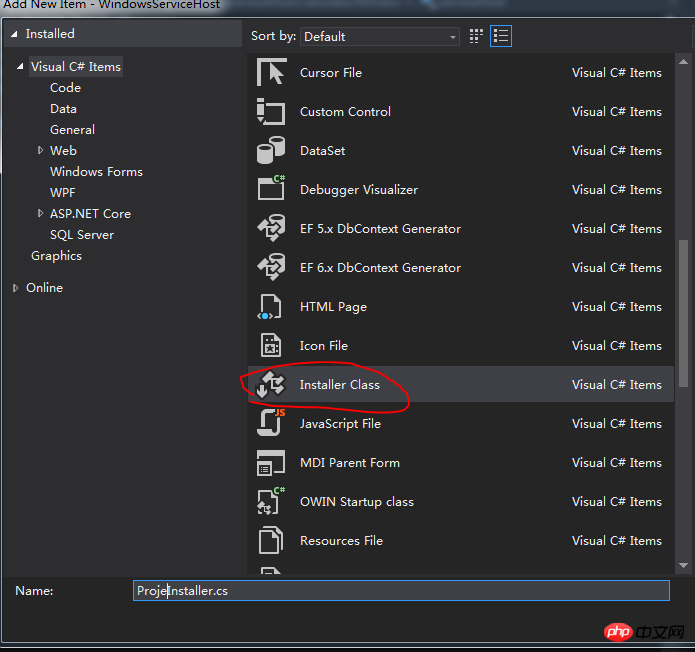Select the Web category label
The width and height of the screenshot is (695, 652).
pos(63,150)
